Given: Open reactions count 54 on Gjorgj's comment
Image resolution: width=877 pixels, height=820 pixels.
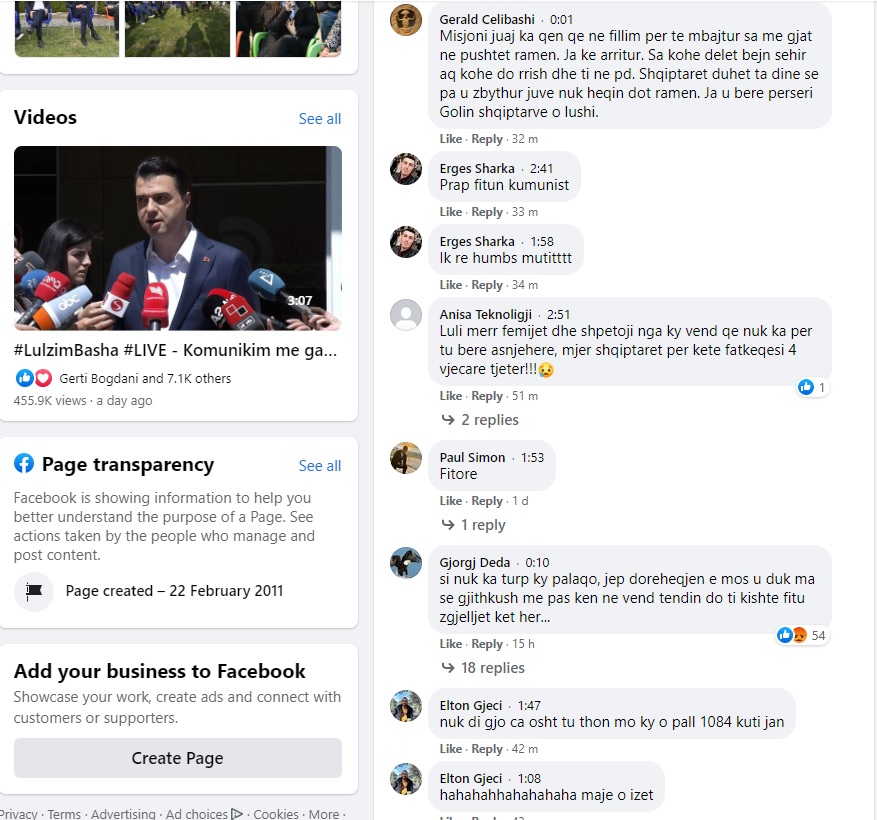Looking at the screenshot, I should 802,635.
